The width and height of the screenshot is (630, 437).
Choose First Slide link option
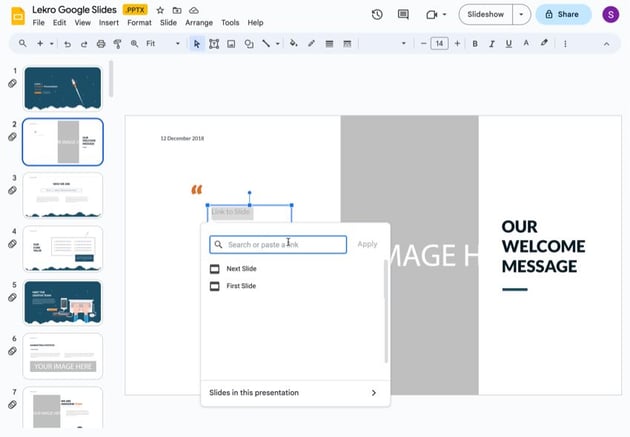click(241, 286)
